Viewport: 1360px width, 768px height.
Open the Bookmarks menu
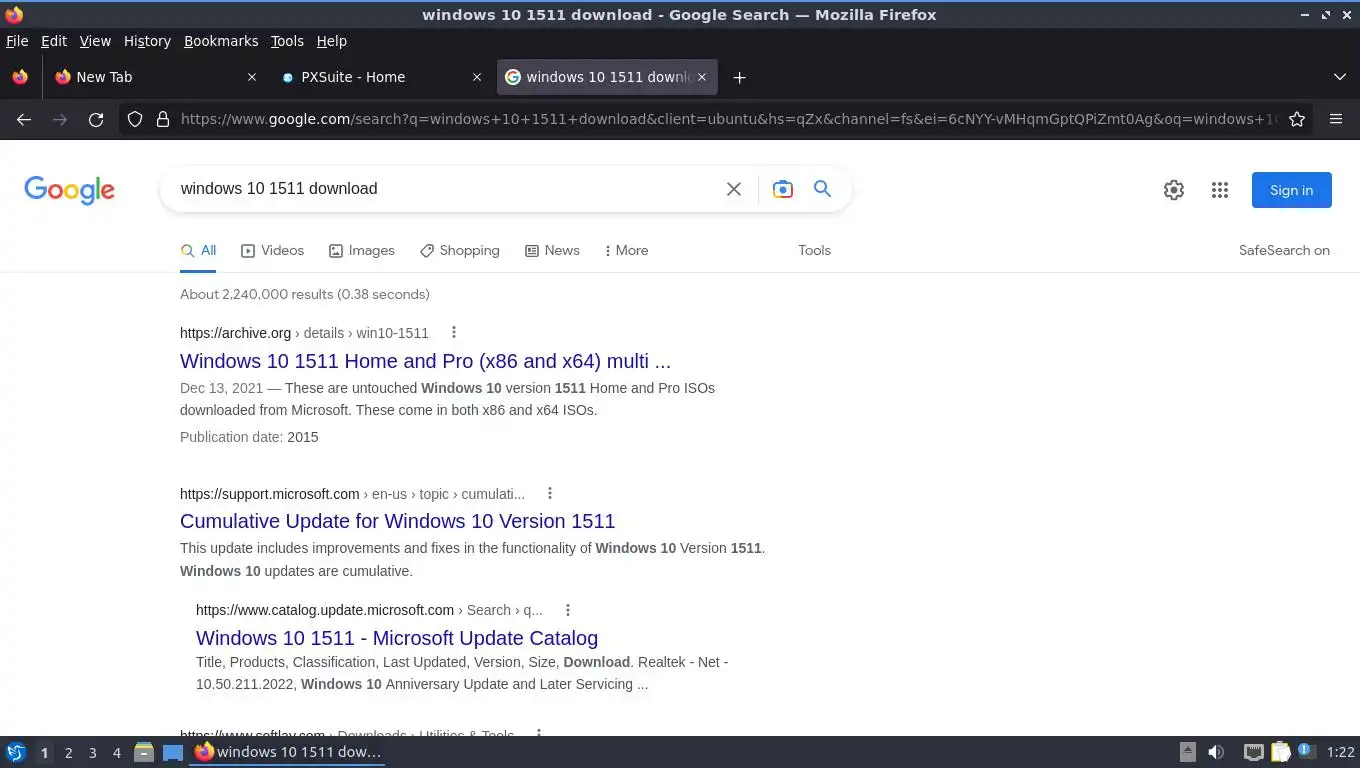pyautogui.click(x=221, y=41)
